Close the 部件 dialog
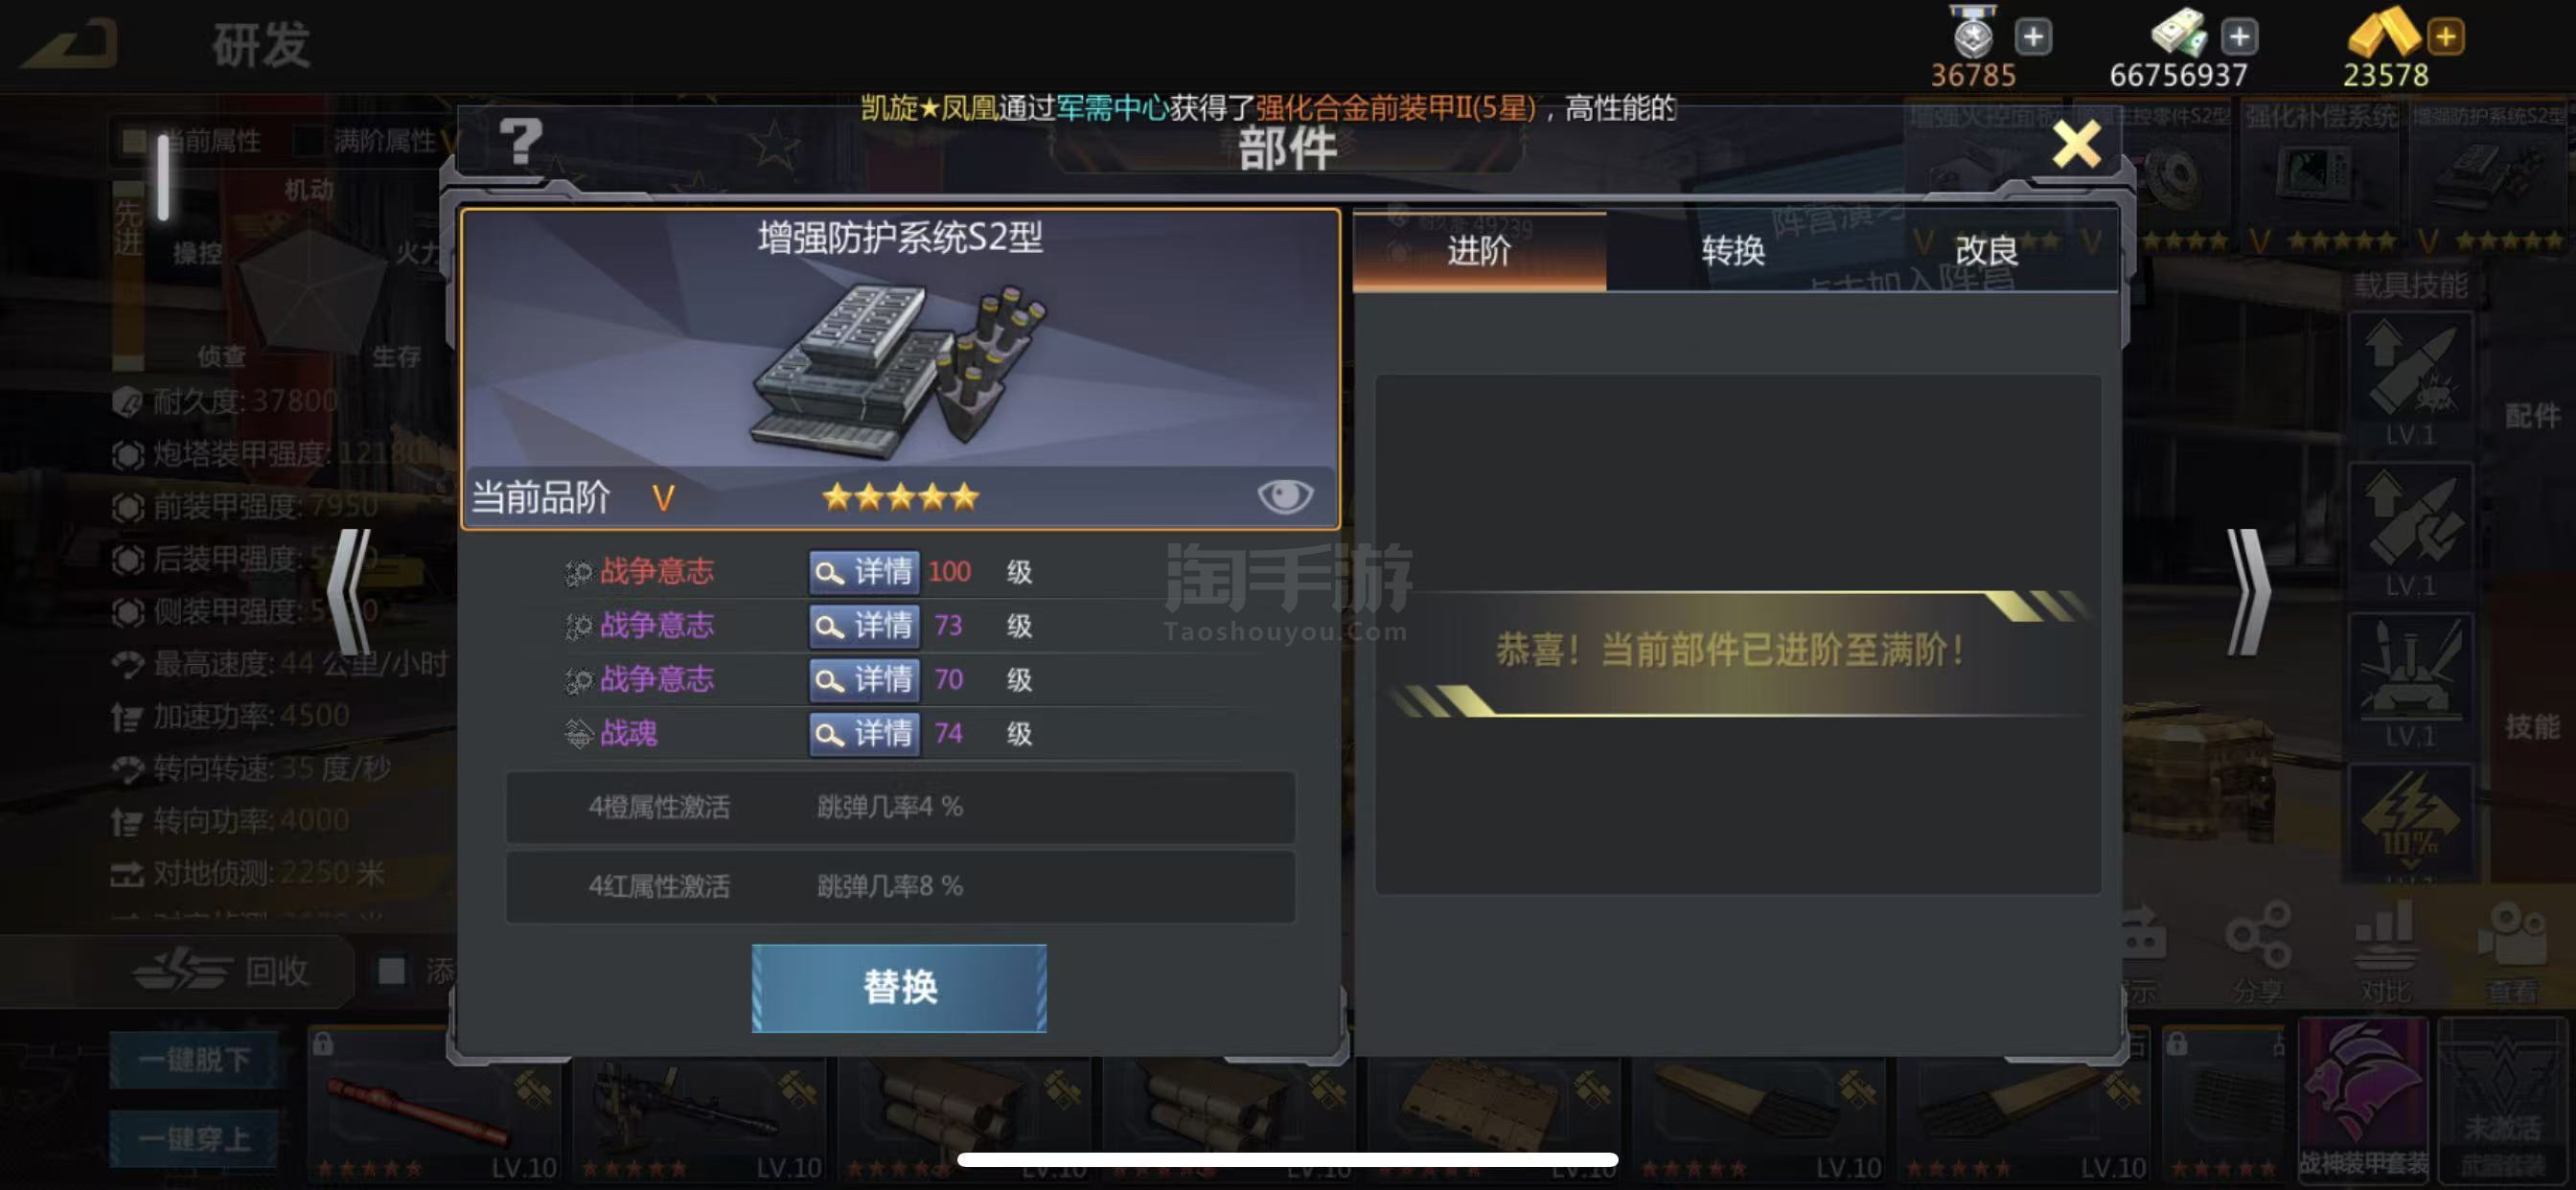2576x1190 pixels. [x=2076, y=145]
